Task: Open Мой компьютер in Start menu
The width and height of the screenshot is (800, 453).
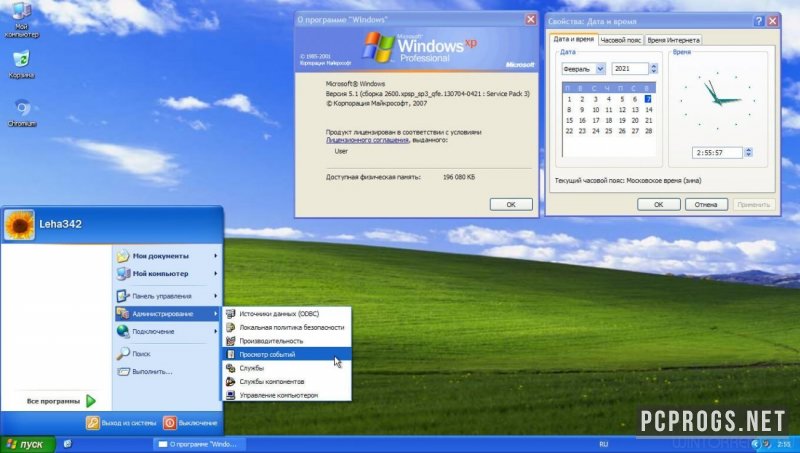Action: pos(166,273)
